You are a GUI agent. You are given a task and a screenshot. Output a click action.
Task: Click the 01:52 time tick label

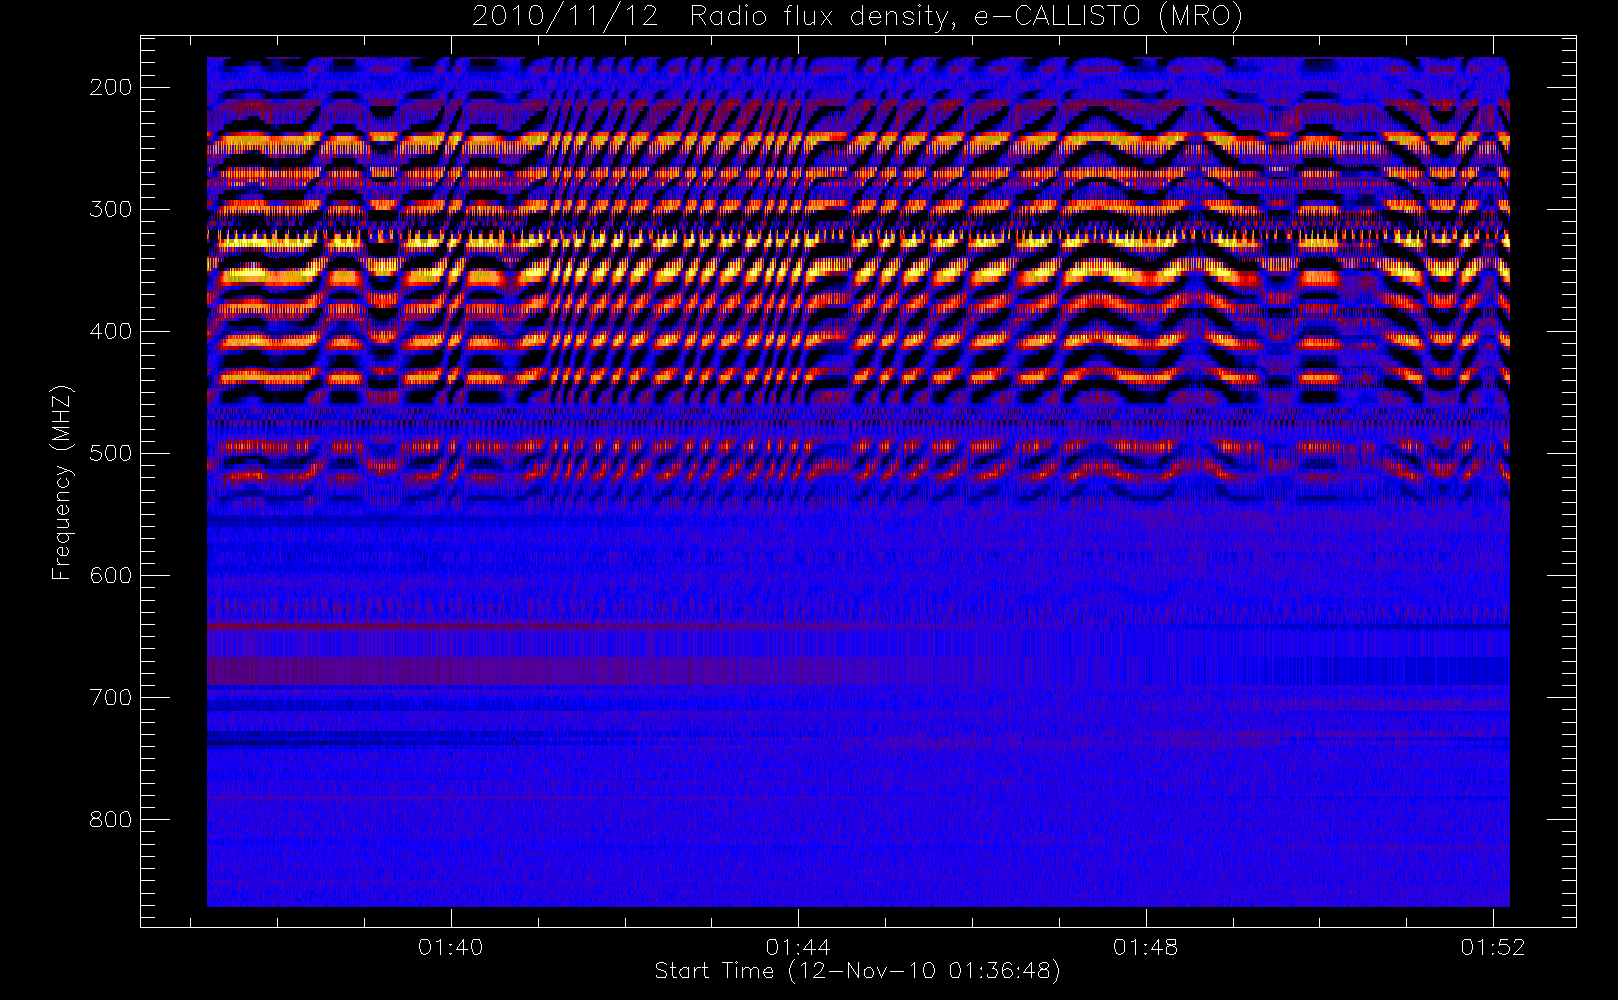click(x=1493, y=947)
